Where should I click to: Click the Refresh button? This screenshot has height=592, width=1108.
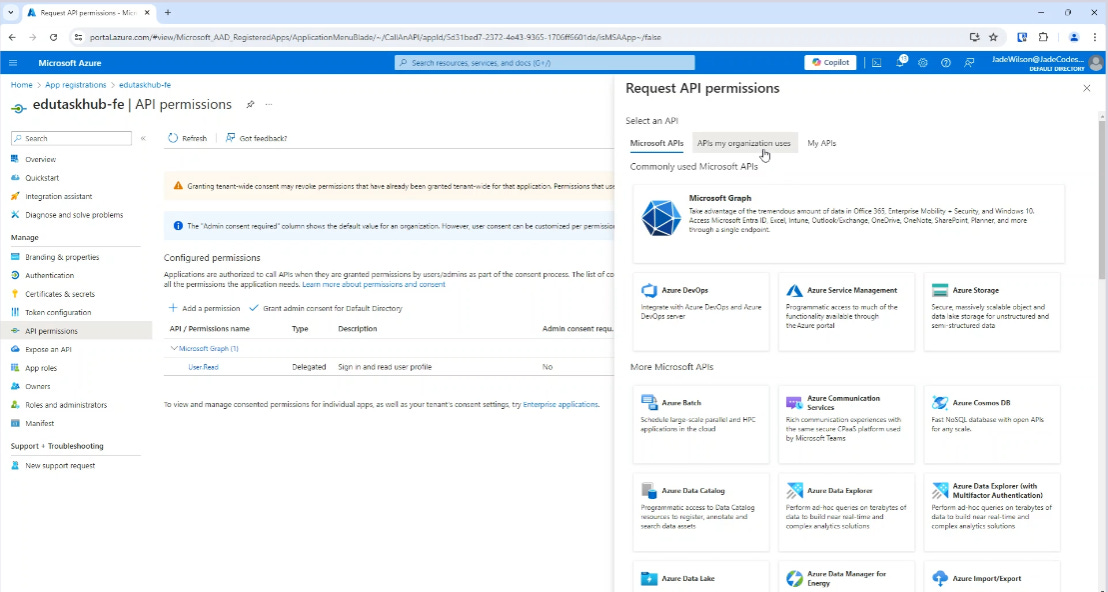pos(187,138)
